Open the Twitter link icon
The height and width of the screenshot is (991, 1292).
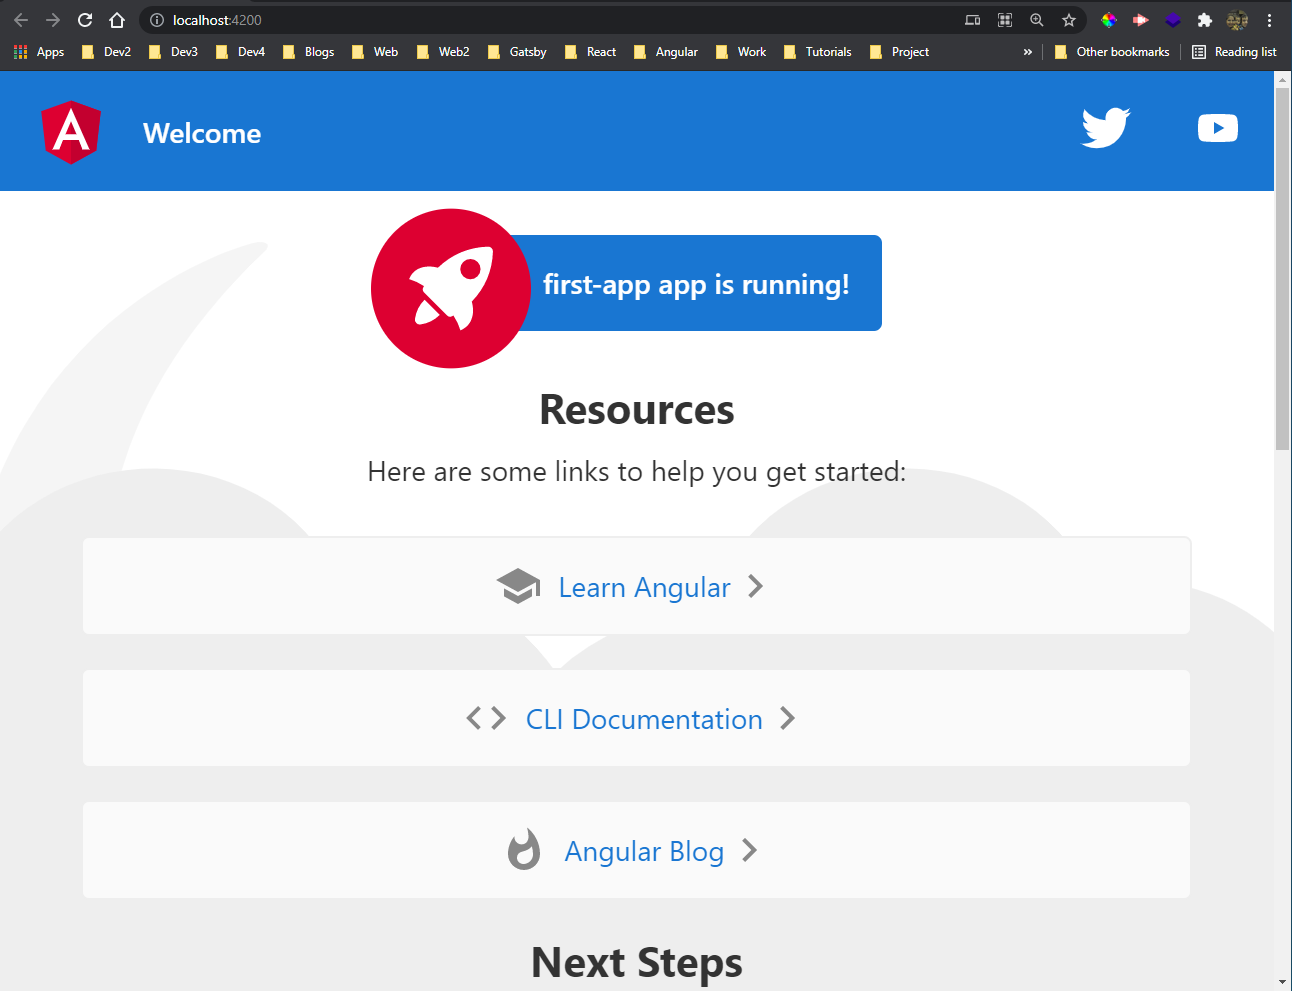[x=1106, y=128]
